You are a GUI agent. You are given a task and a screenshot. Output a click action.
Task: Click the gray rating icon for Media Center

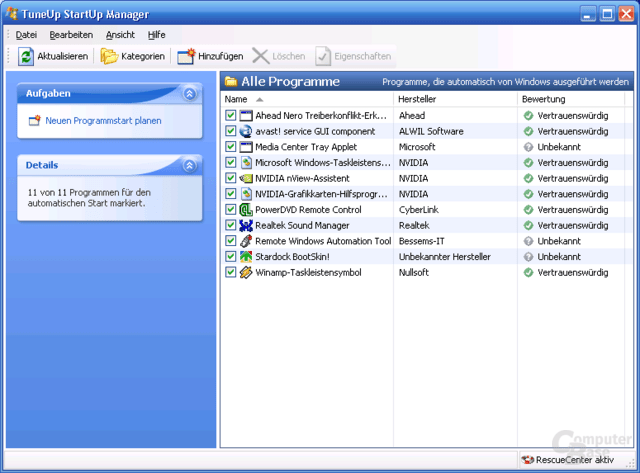coord(528,147)
